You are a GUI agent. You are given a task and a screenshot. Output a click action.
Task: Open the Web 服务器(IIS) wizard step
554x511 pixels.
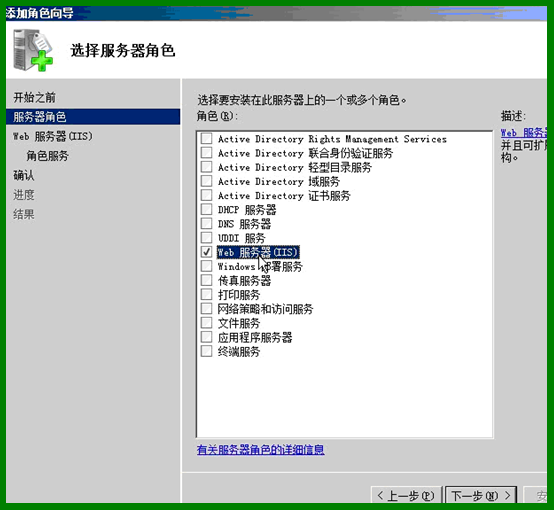tap(53, 136)
